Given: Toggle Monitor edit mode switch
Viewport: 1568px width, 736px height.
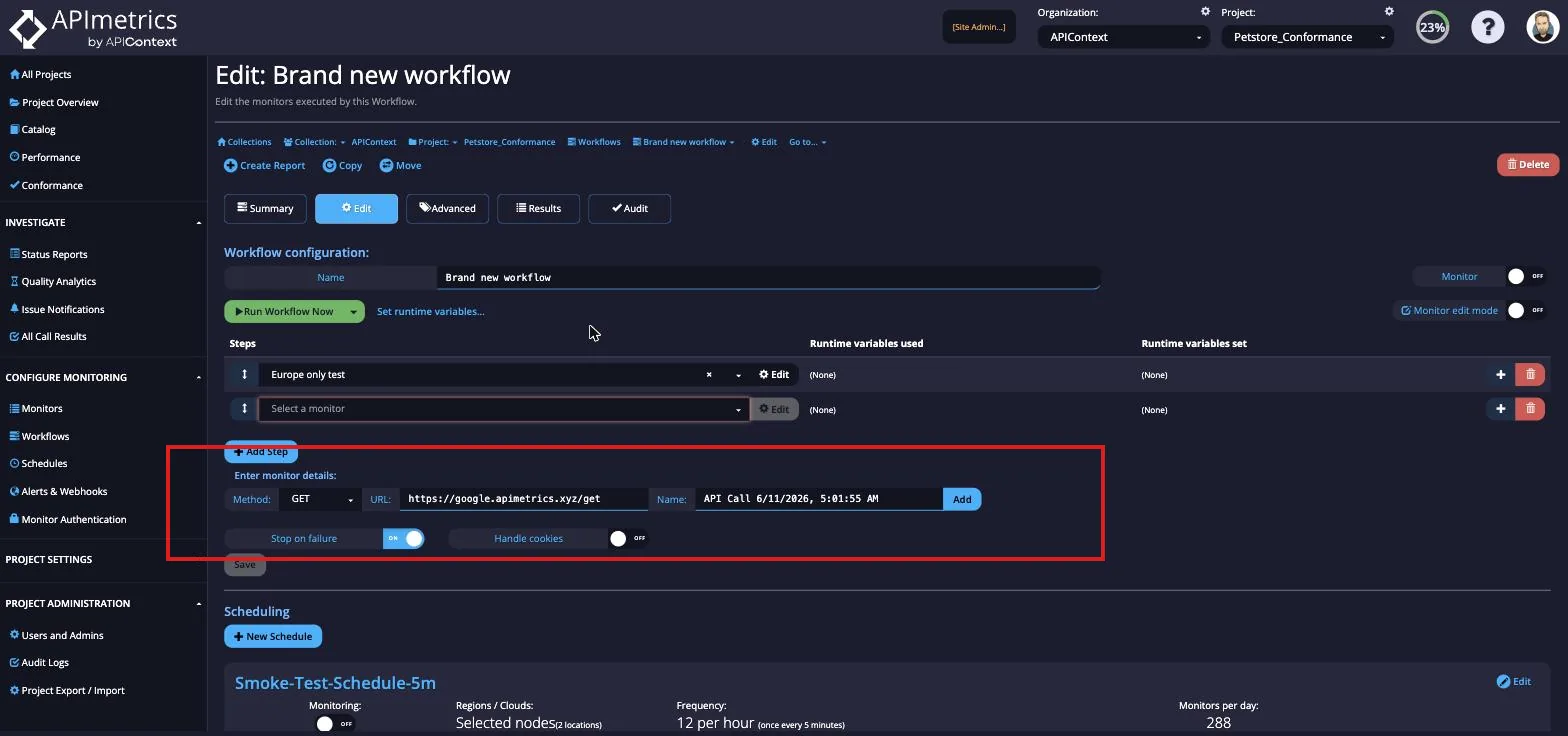Looking at the screenshot, I should (1526, 311).
